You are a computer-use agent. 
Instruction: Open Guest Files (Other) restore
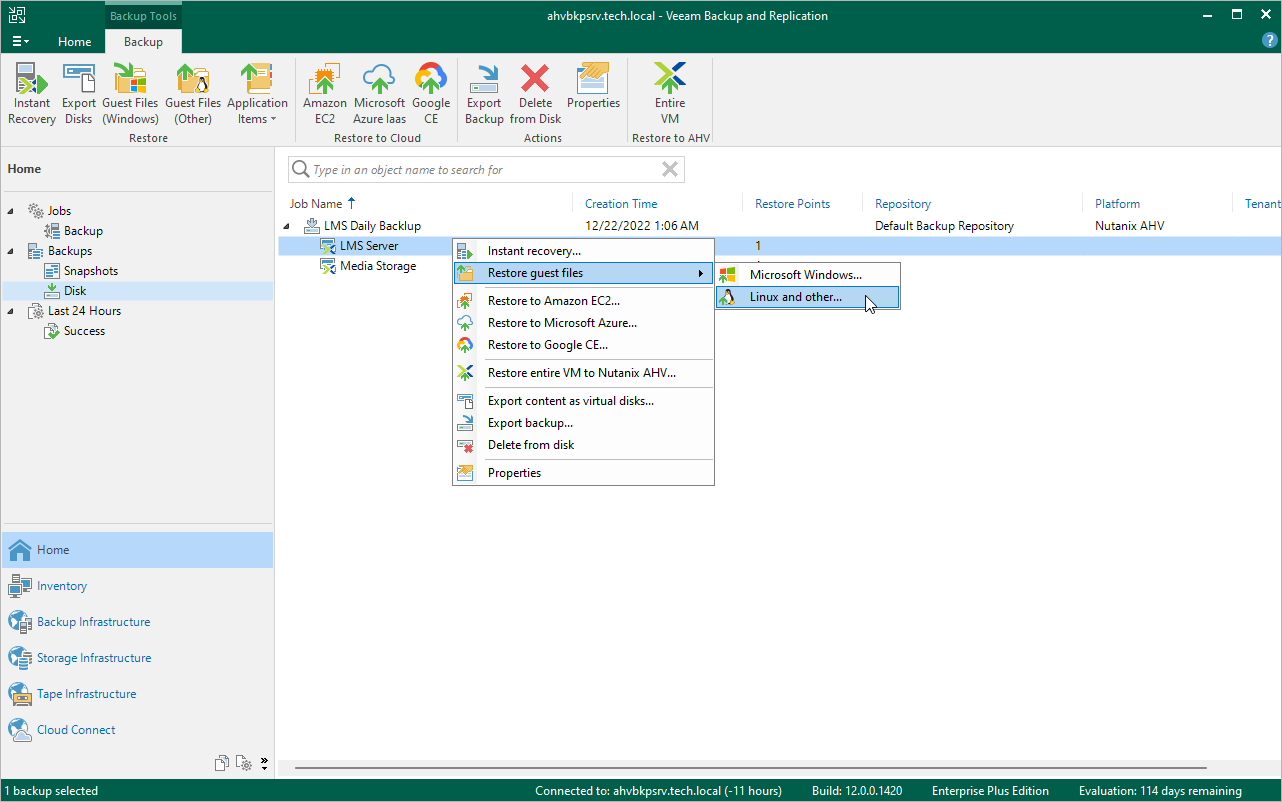pyautogui.click(x=193, y=94)
